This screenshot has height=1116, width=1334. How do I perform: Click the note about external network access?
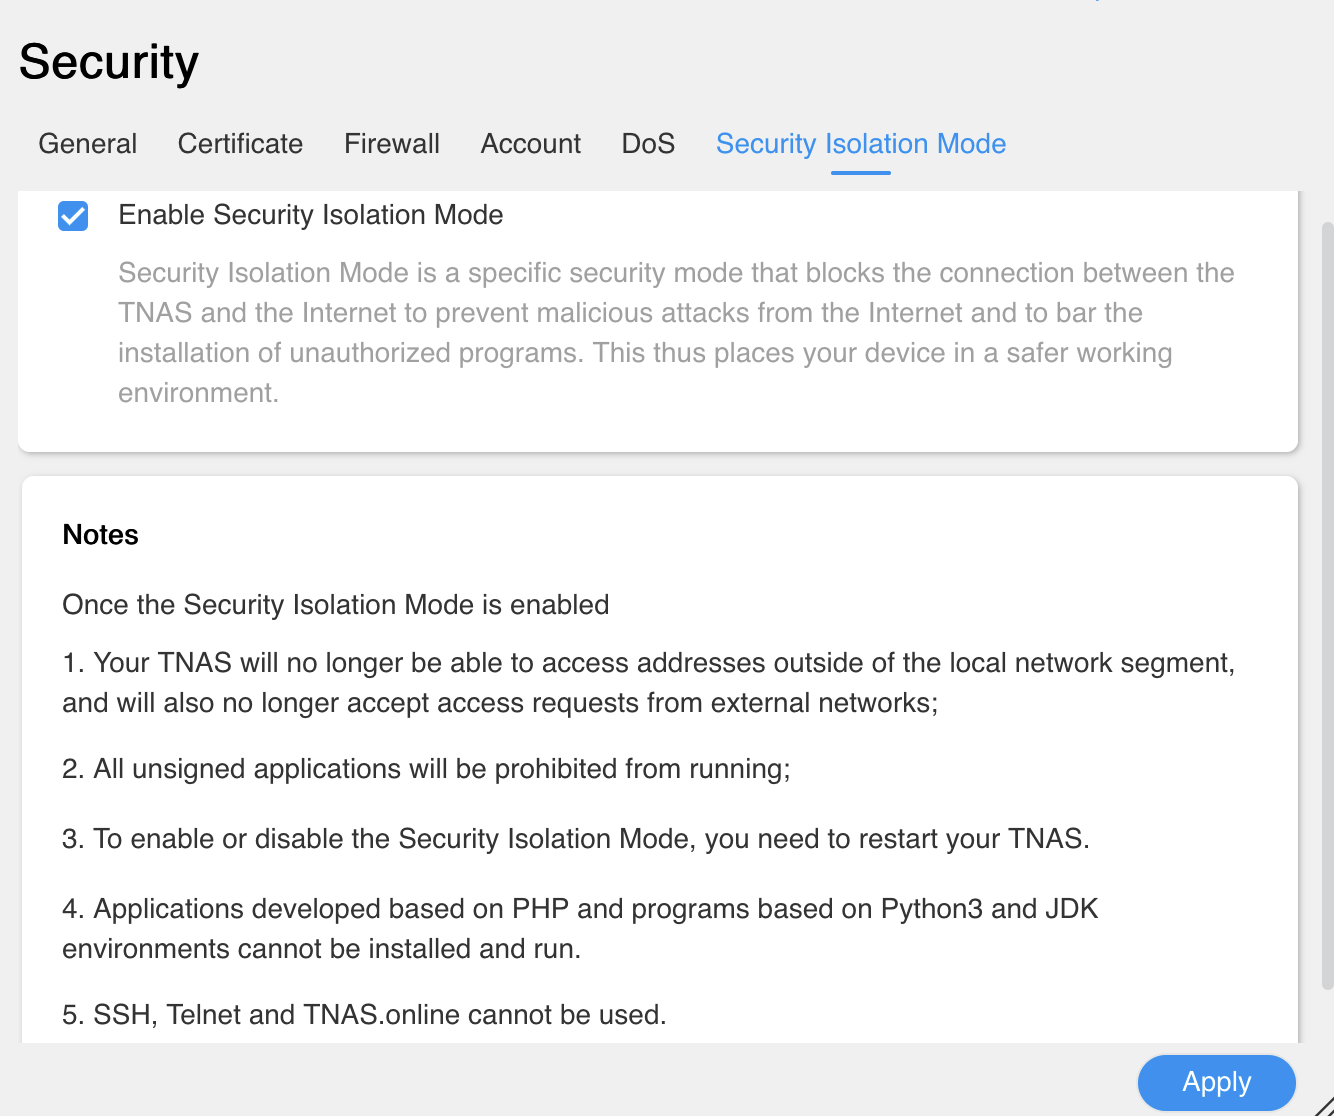(648, 682)
